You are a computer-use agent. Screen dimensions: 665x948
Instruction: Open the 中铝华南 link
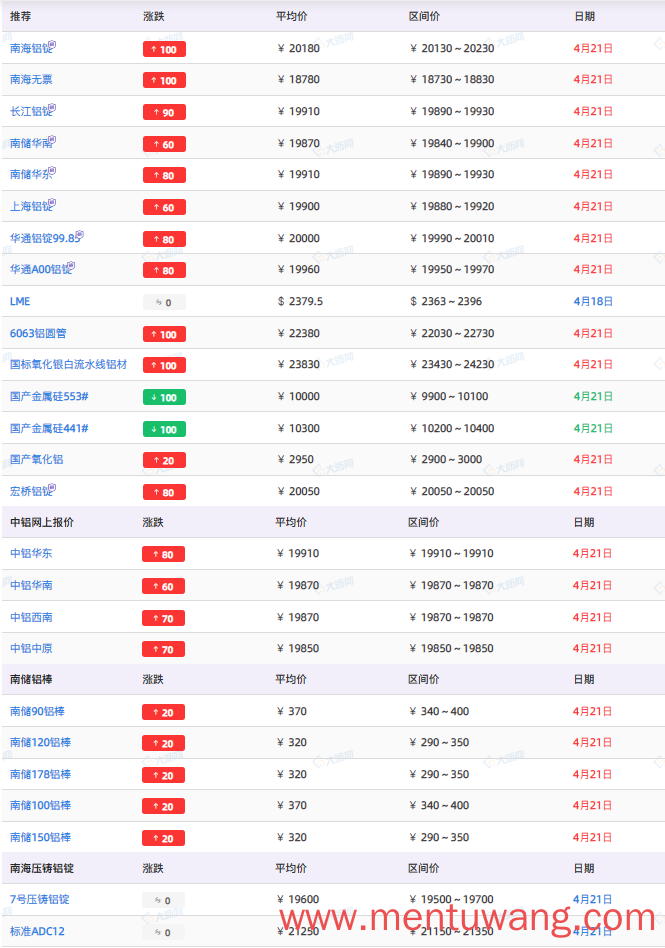click(x=31, y=585)
